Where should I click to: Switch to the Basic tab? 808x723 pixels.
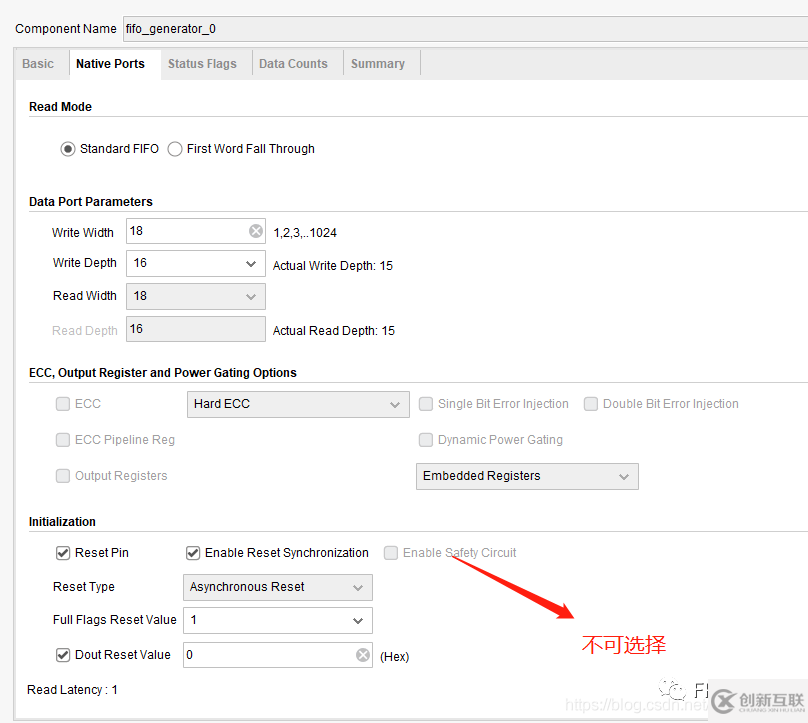(38, 64)
